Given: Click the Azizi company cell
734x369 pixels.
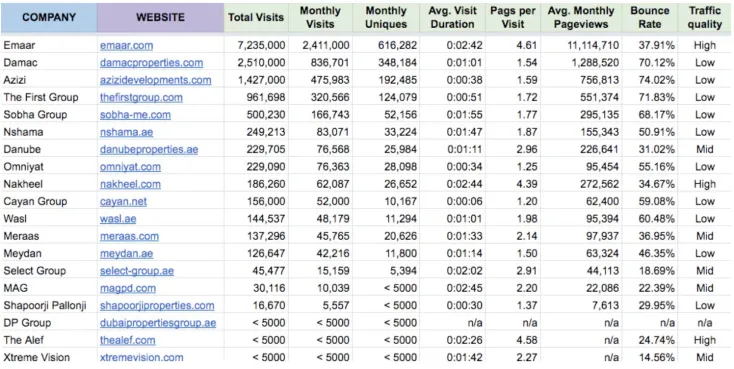Looking at the screenshot, I should click(49, 80).
